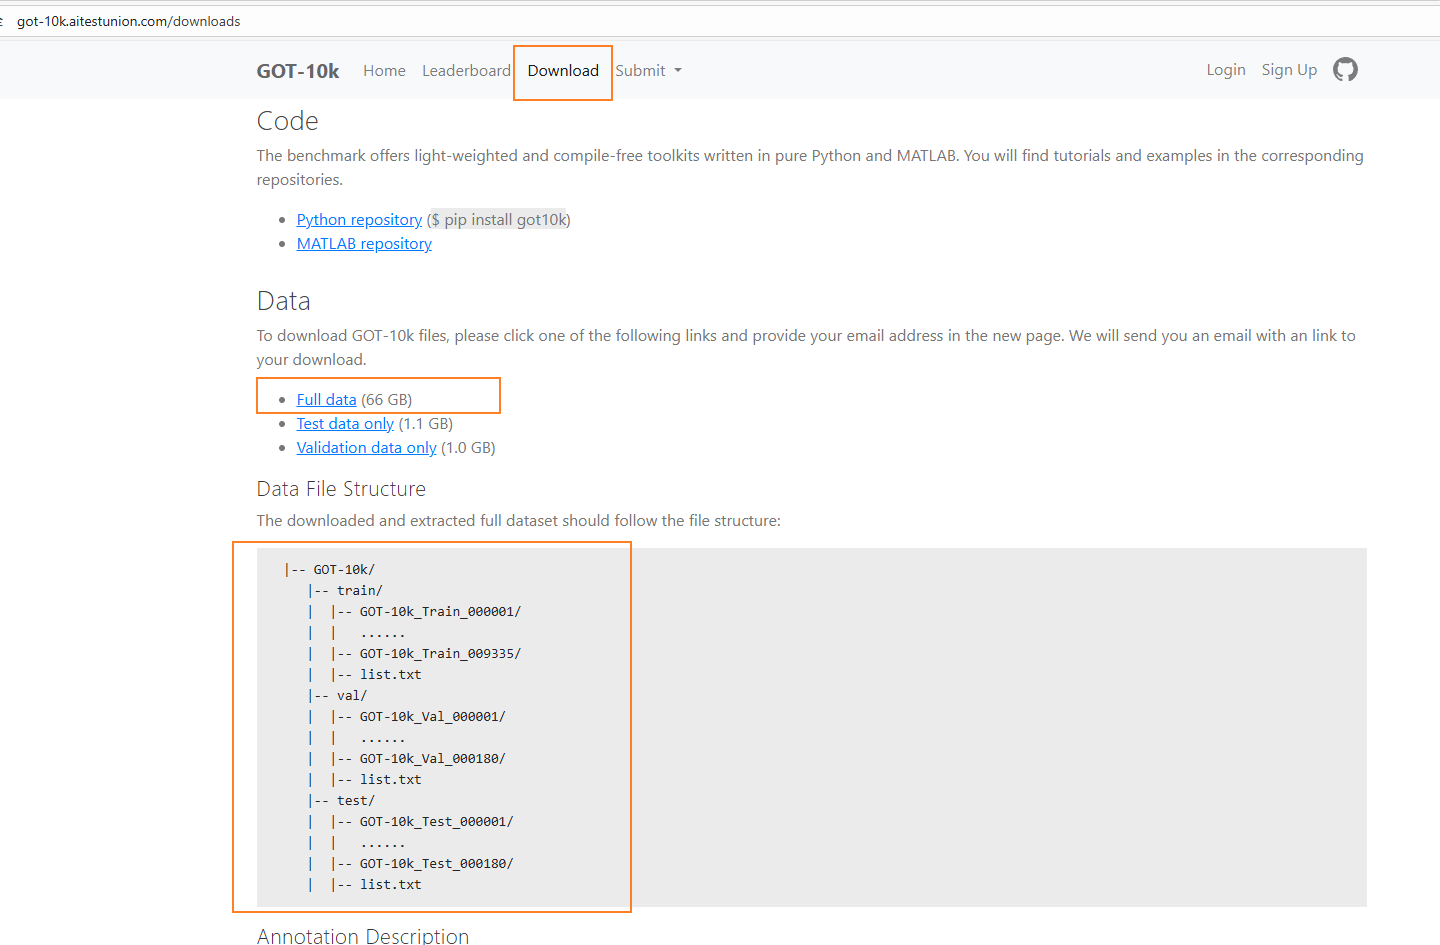Click the (1.0 GB) size text
Image resolution: width=1440 pixels, height=945 pixels.
click(x=468, y=448)
